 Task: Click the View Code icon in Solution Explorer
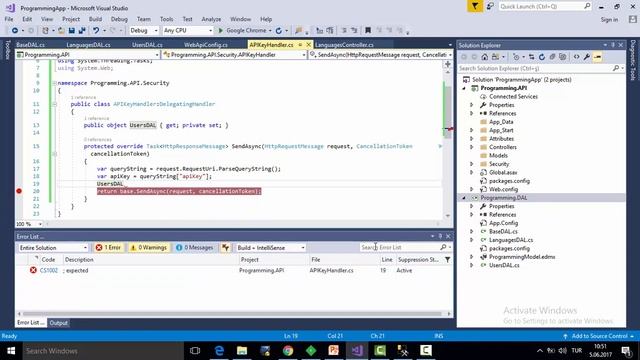pyautogui.click(x=576, y=57)
